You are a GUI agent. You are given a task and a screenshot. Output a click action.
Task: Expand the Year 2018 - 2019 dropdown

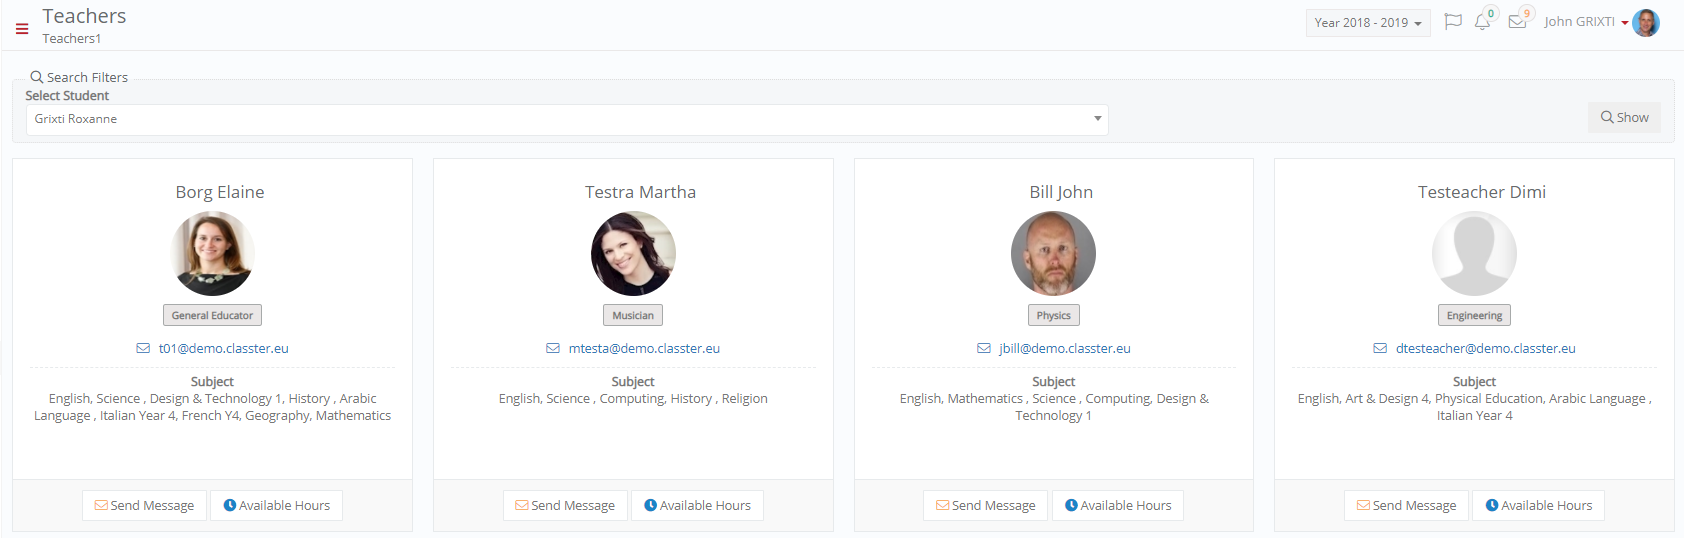click(x=1368, y=23)
